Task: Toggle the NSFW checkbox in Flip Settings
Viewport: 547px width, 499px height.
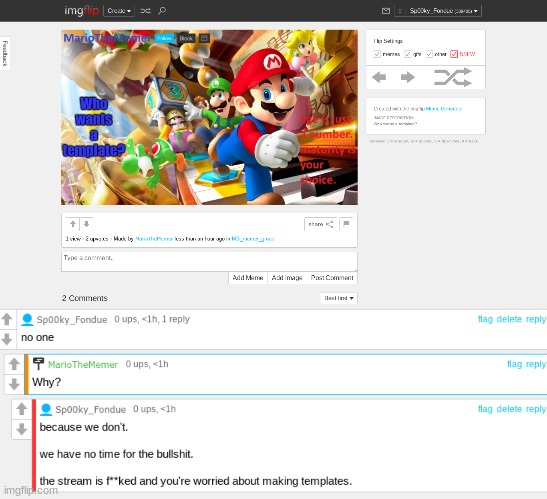Action: click(454, 54)
